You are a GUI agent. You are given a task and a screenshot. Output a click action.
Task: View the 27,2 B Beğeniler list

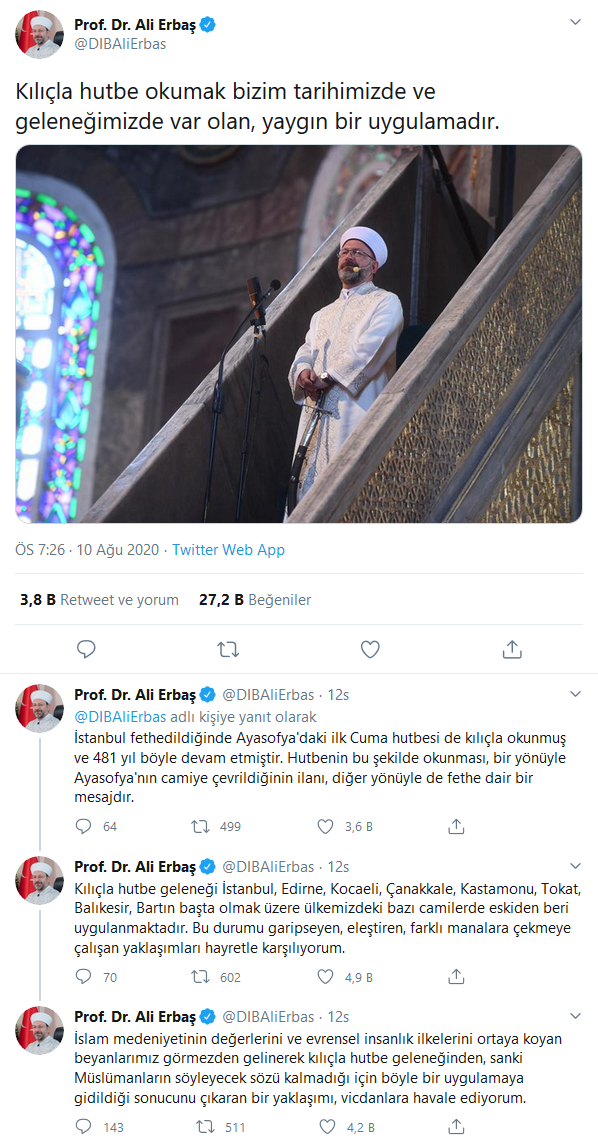coord(255,600)
